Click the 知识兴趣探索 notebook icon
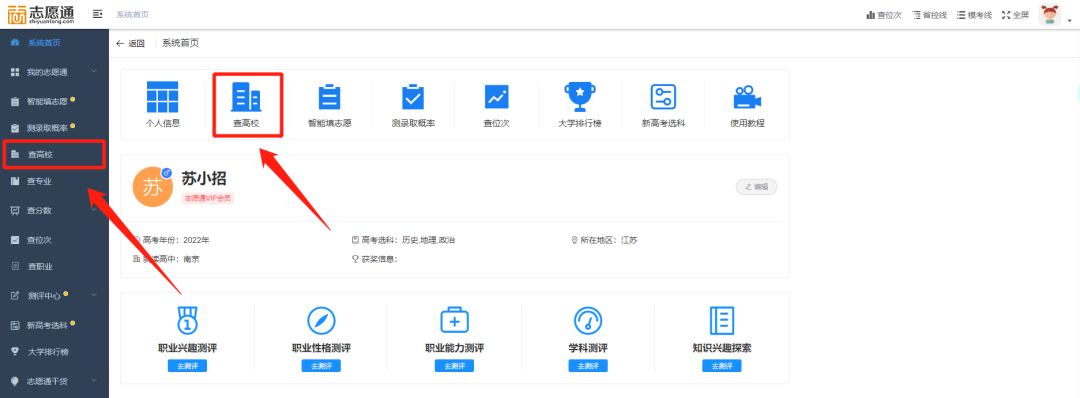The width and height of the screenshot is (1080, 398). coord(722,320)
